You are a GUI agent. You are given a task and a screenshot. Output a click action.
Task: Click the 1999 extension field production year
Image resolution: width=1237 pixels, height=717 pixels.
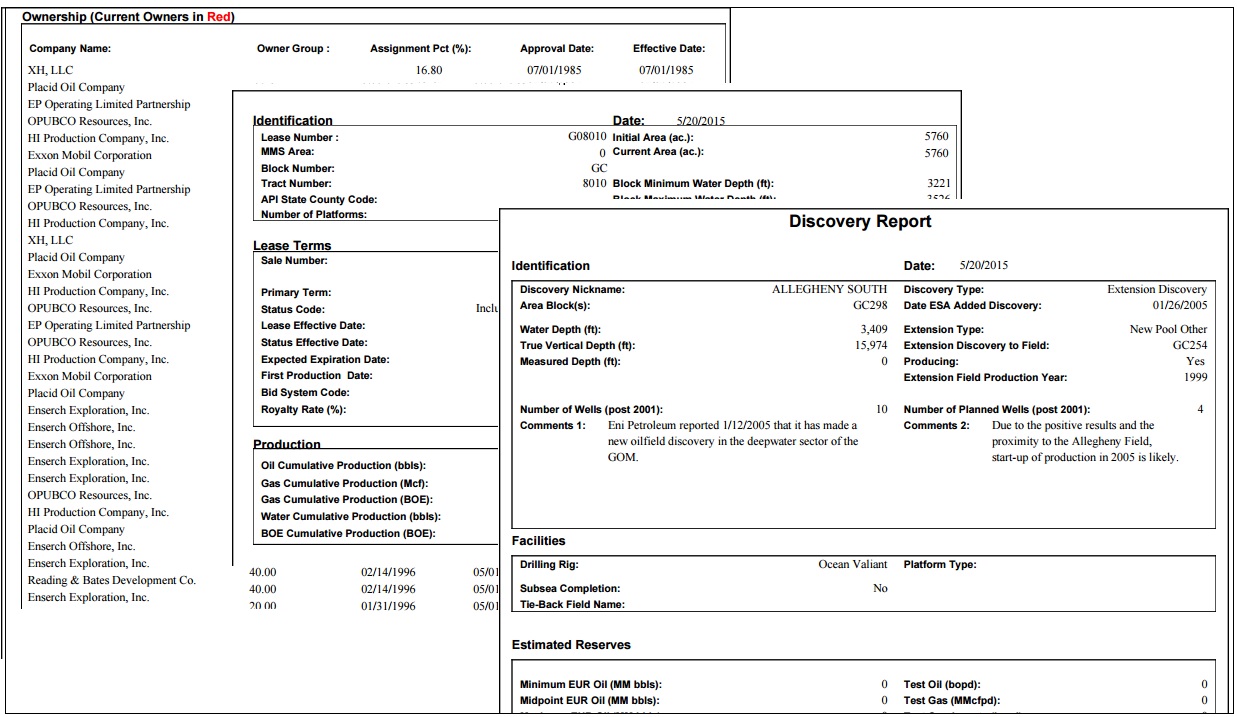tap(1195, 378)
